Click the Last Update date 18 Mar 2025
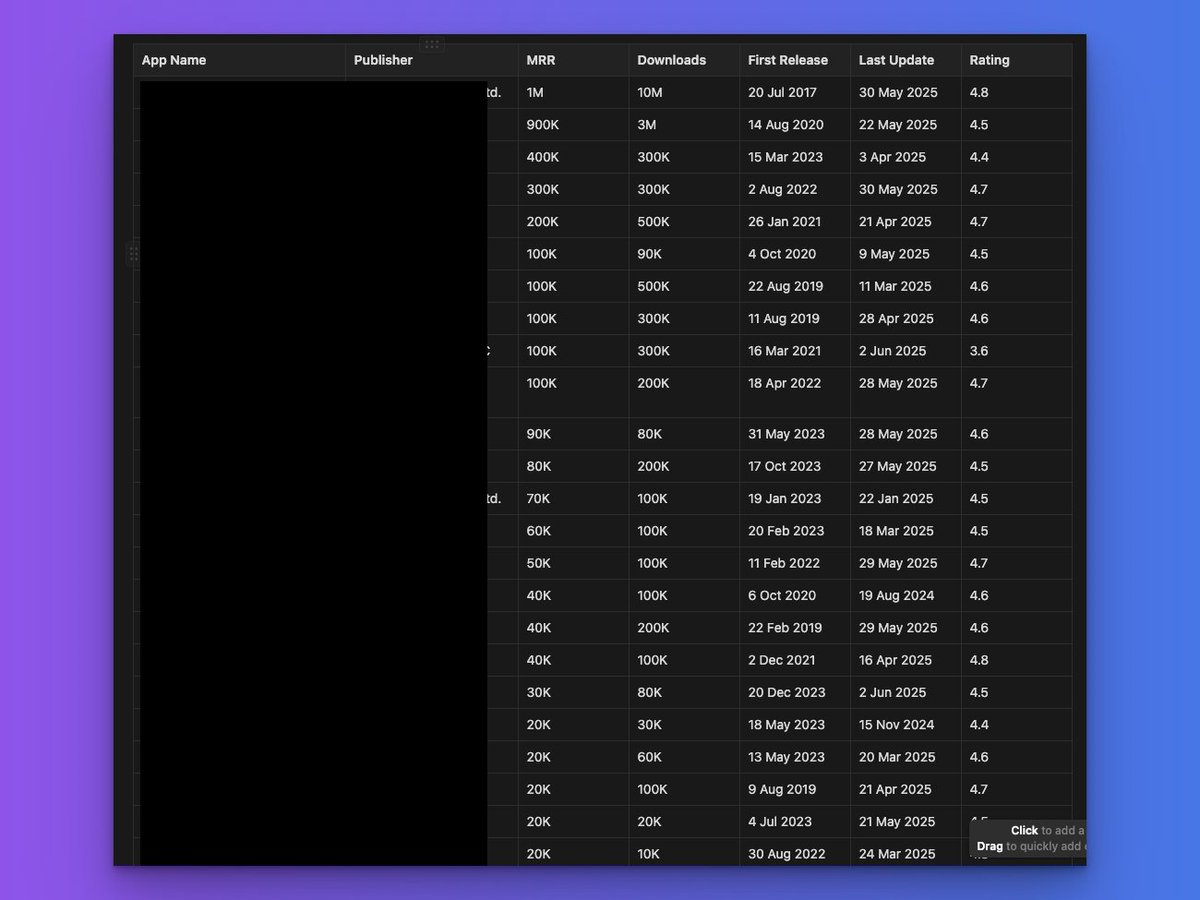Screen dimensions: 1200x900 (x=896, y=531)
